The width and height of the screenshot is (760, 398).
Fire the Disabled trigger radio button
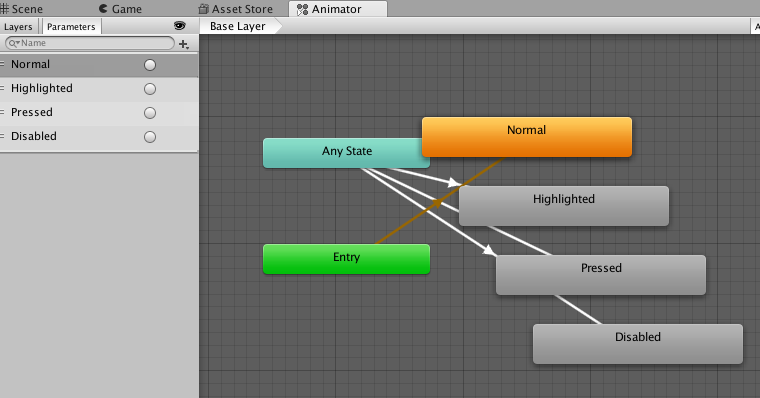150,137
